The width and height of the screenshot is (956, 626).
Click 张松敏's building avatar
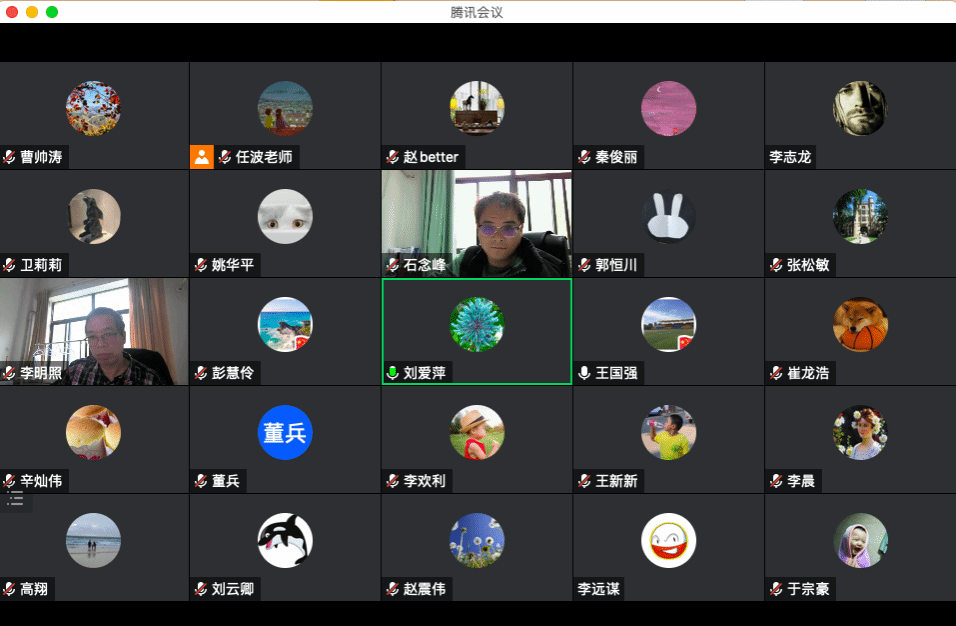[860, 216]
